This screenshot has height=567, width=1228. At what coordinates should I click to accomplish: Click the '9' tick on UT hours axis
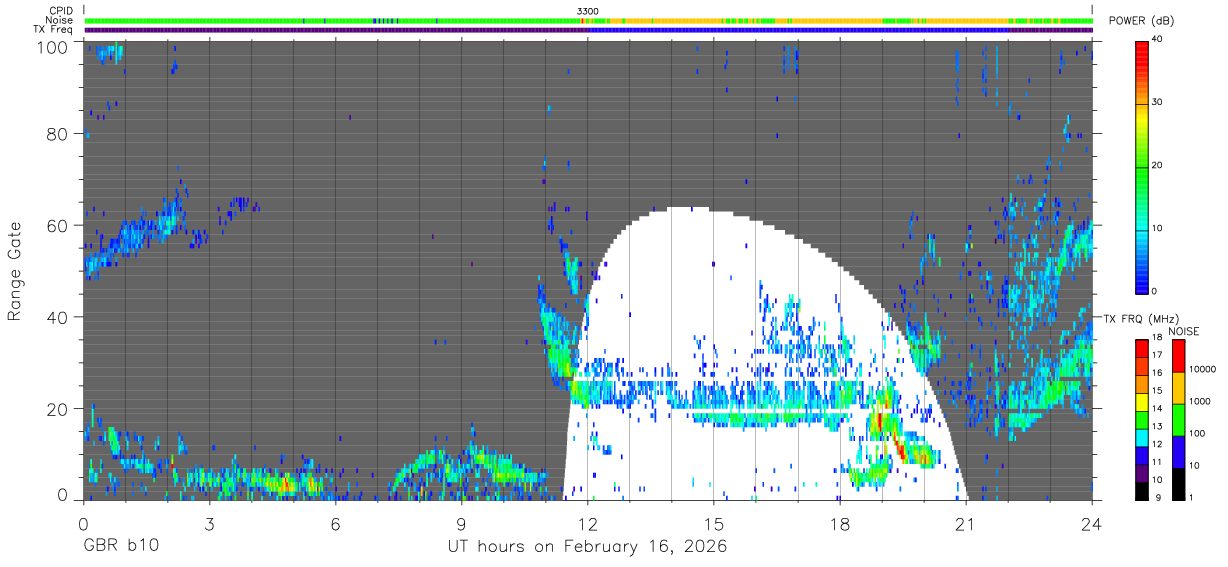pos(462,523)
